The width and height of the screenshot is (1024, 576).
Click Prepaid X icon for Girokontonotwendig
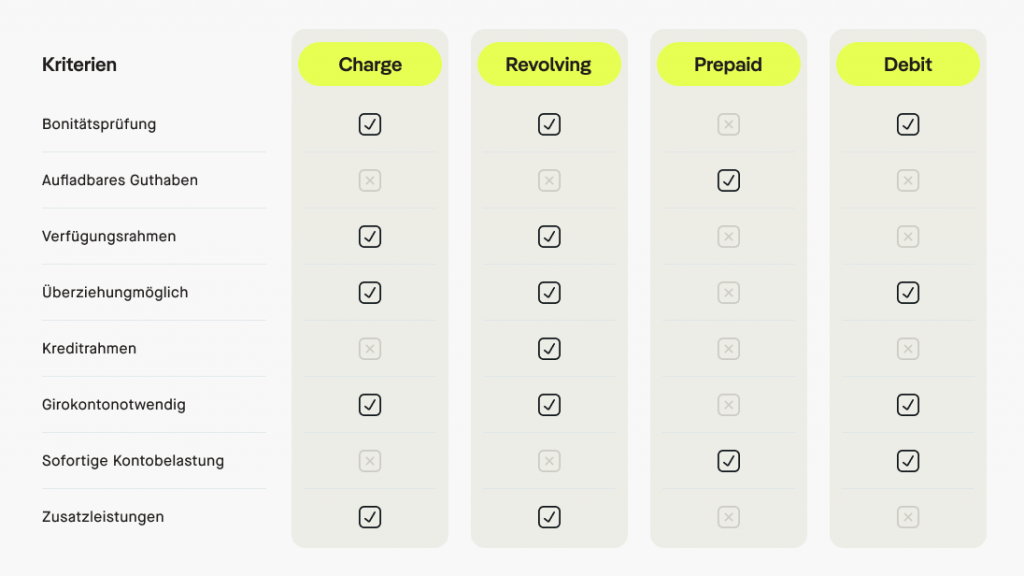(728, 405)
